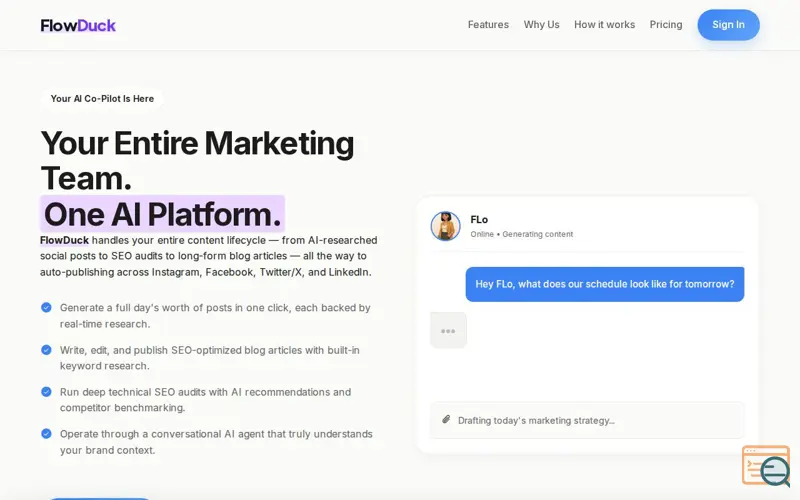Open the browser search widget icon
Viewport: 800px width, 500px height.
(766, 465)
